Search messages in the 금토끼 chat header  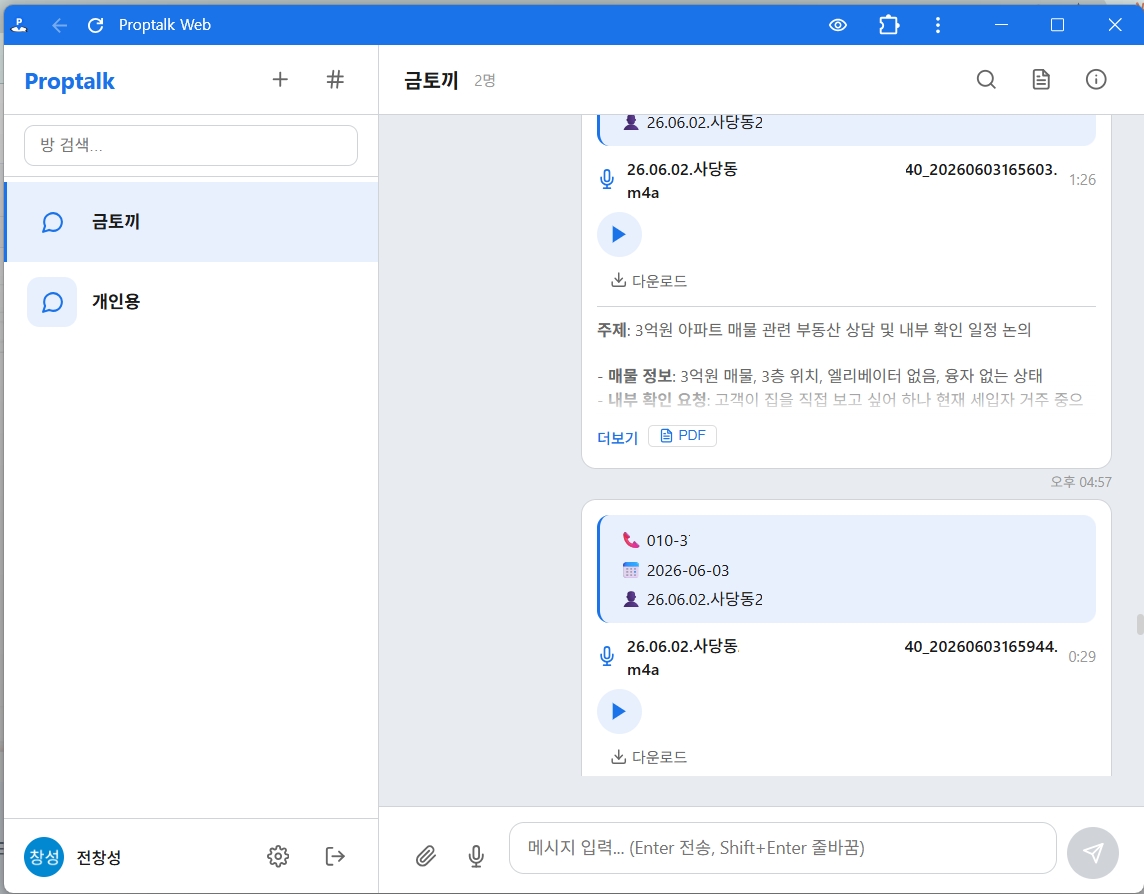986,80
